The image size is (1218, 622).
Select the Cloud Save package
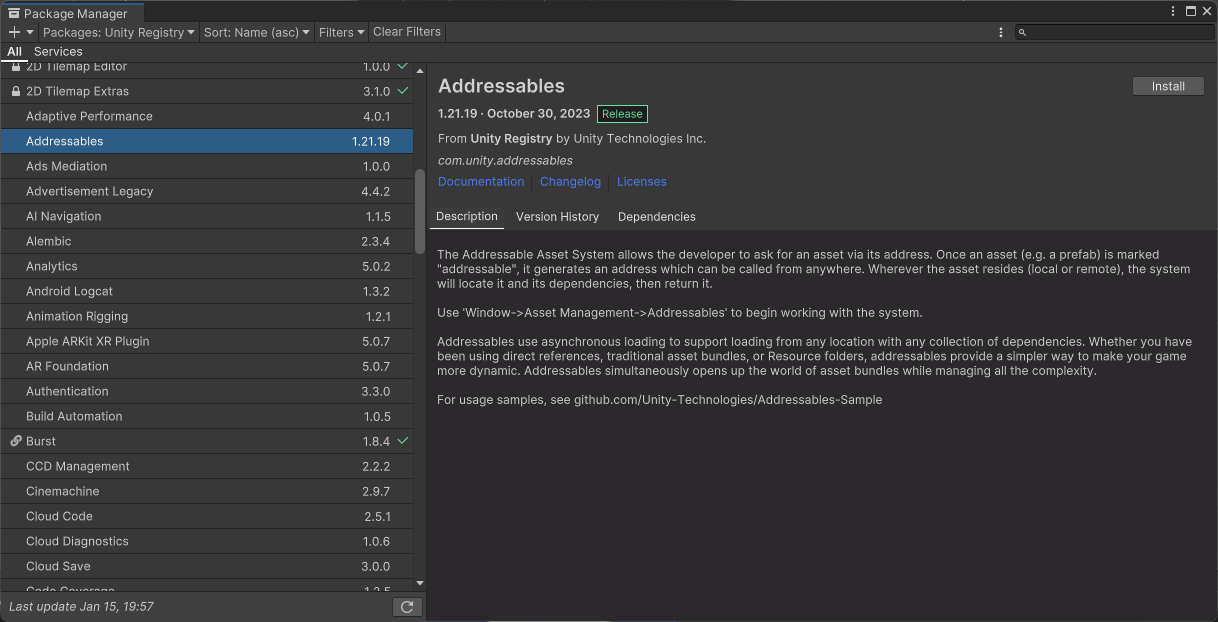click(206, 566)
